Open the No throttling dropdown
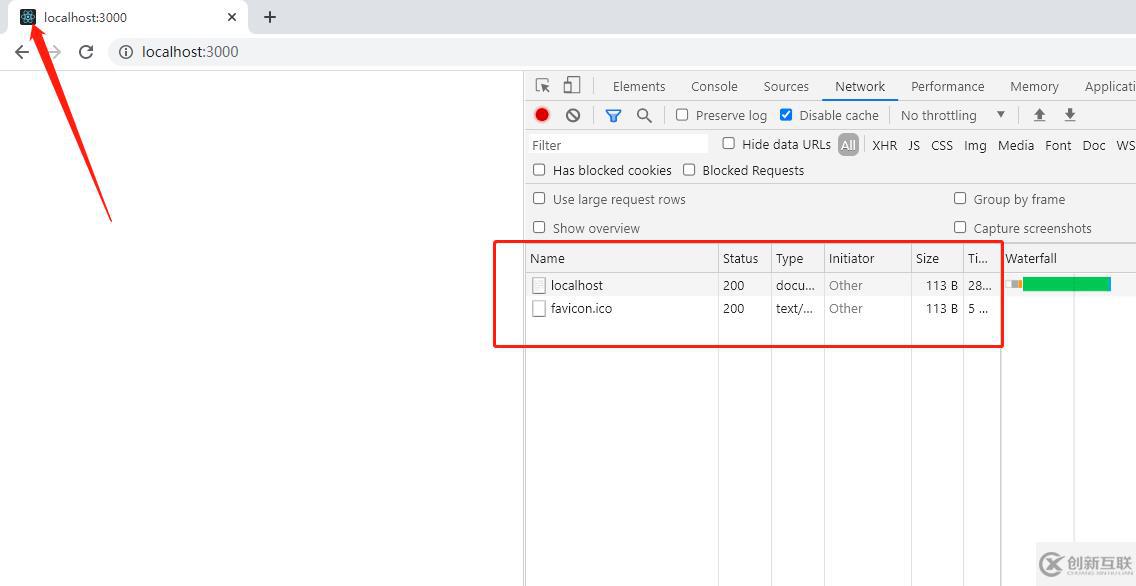This screenshot has height=586, width=1136. tap(953, 115)
